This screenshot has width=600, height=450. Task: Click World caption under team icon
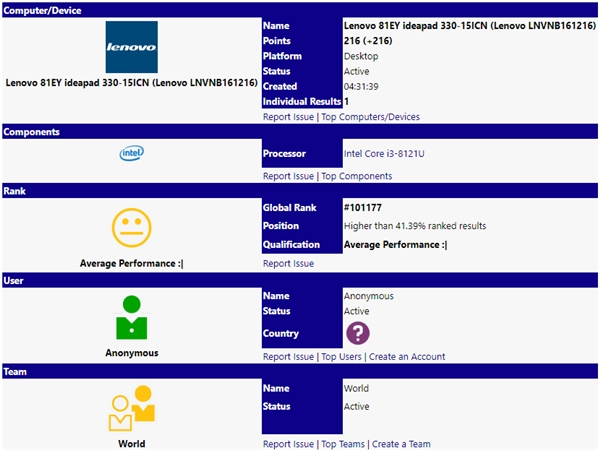132,444
